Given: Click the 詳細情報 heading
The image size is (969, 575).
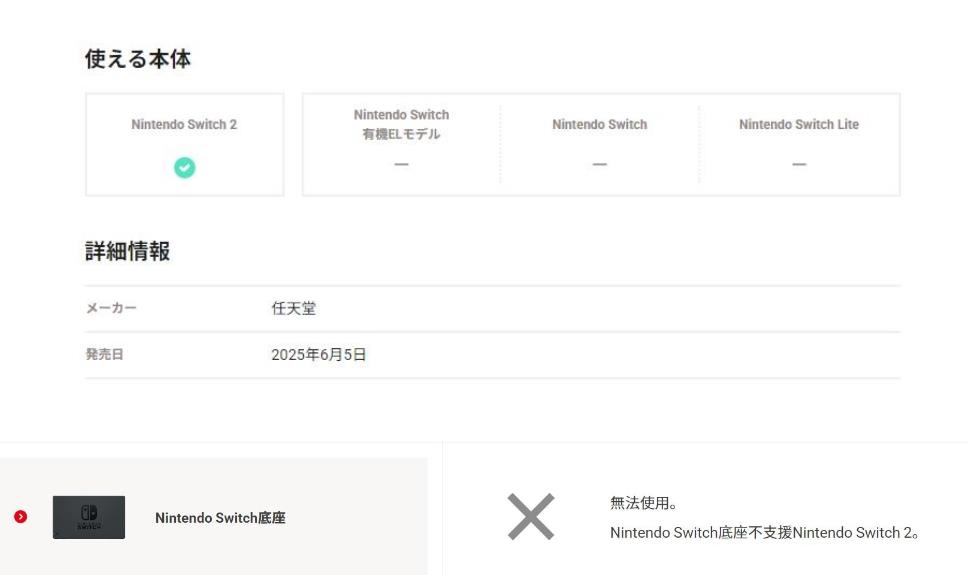Looking at the screenshot, I should point(127,252).
